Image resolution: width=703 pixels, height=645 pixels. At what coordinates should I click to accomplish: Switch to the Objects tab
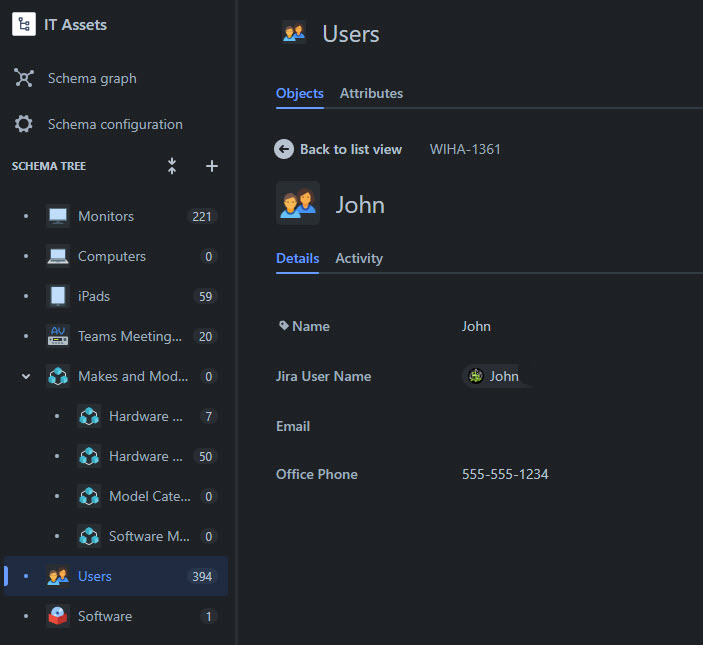click(299, 93)
